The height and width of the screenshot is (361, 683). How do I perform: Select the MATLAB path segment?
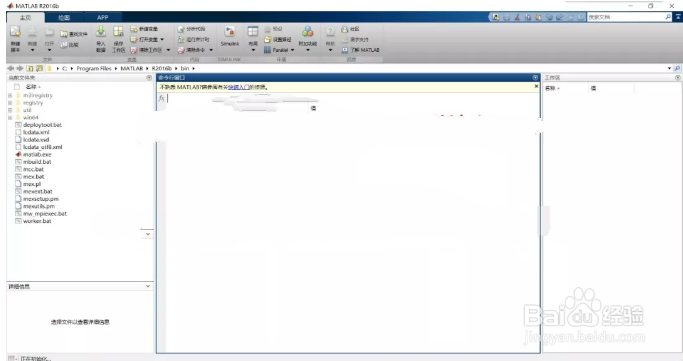point(132,68)
